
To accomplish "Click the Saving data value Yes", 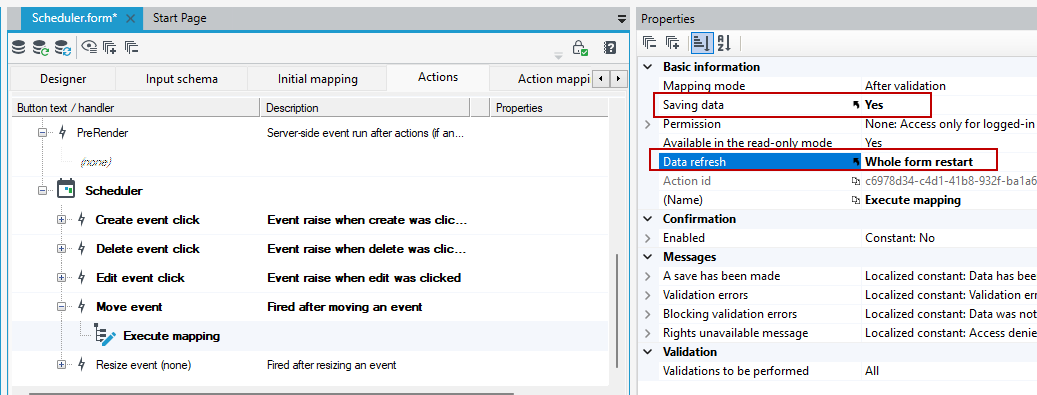I will point(874,105).
